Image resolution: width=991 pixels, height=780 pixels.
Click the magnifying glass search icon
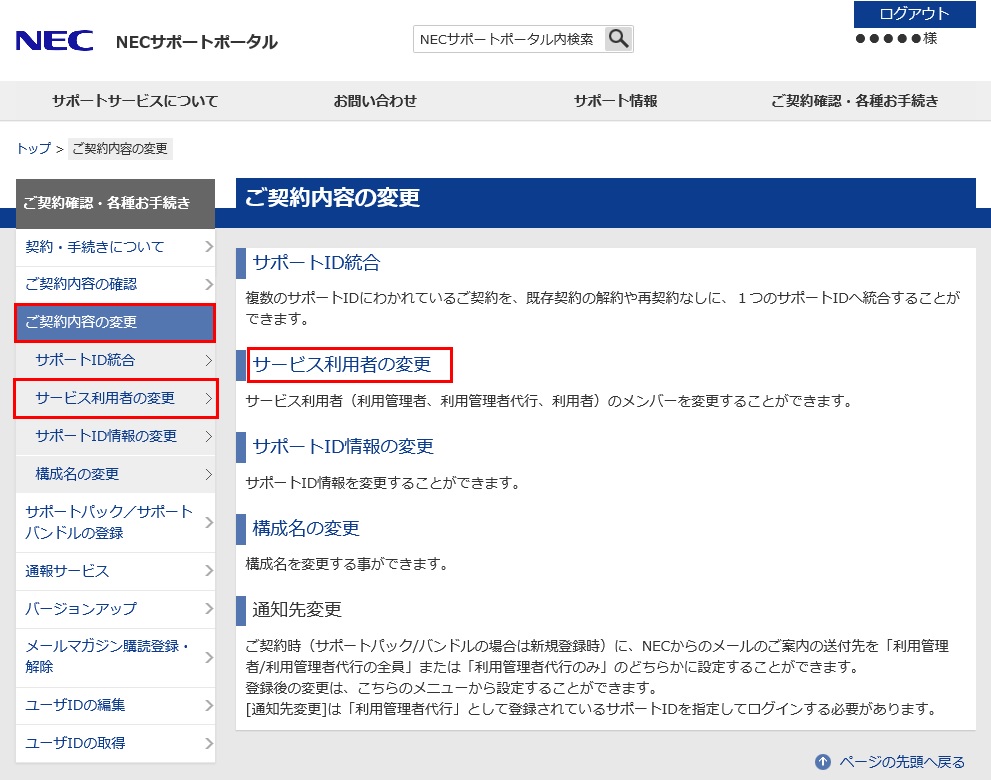pos(619,39)
